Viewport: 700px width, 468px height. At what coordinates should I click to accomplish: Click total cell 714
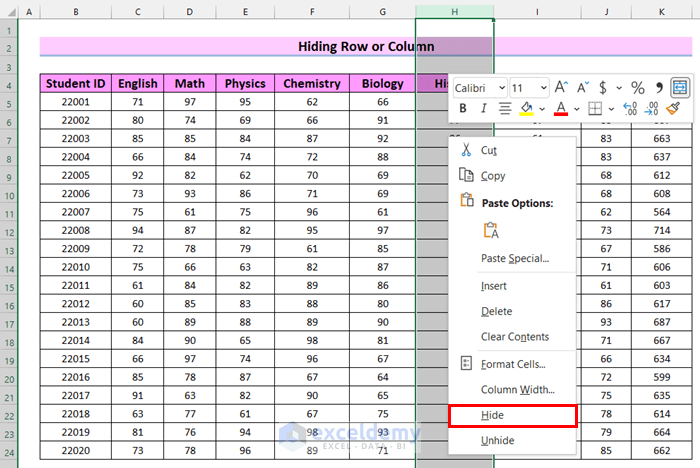[x=662, y=230]
